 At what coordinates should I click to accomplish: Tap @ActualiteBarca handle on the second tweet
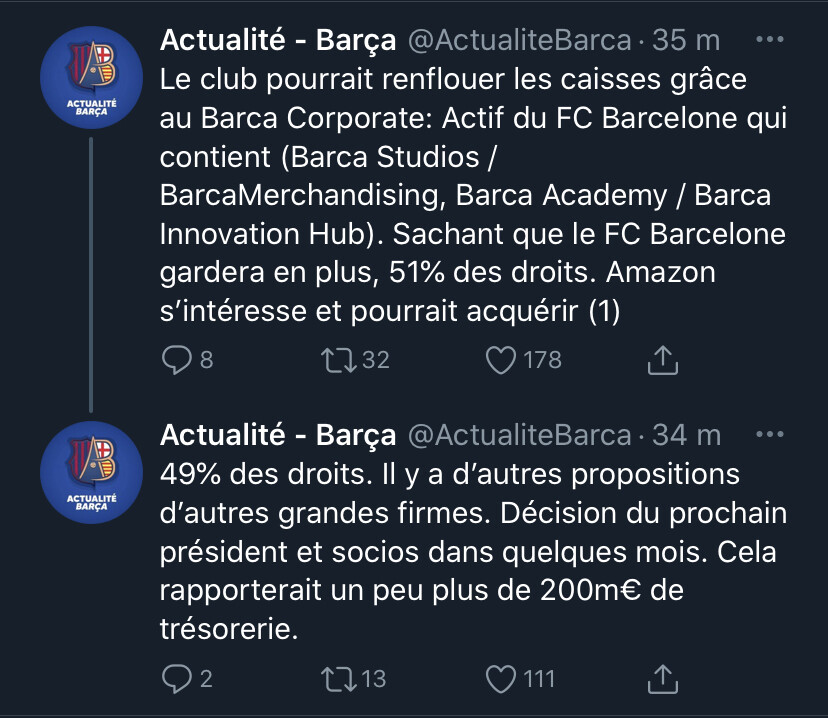(x=518, y=436)
